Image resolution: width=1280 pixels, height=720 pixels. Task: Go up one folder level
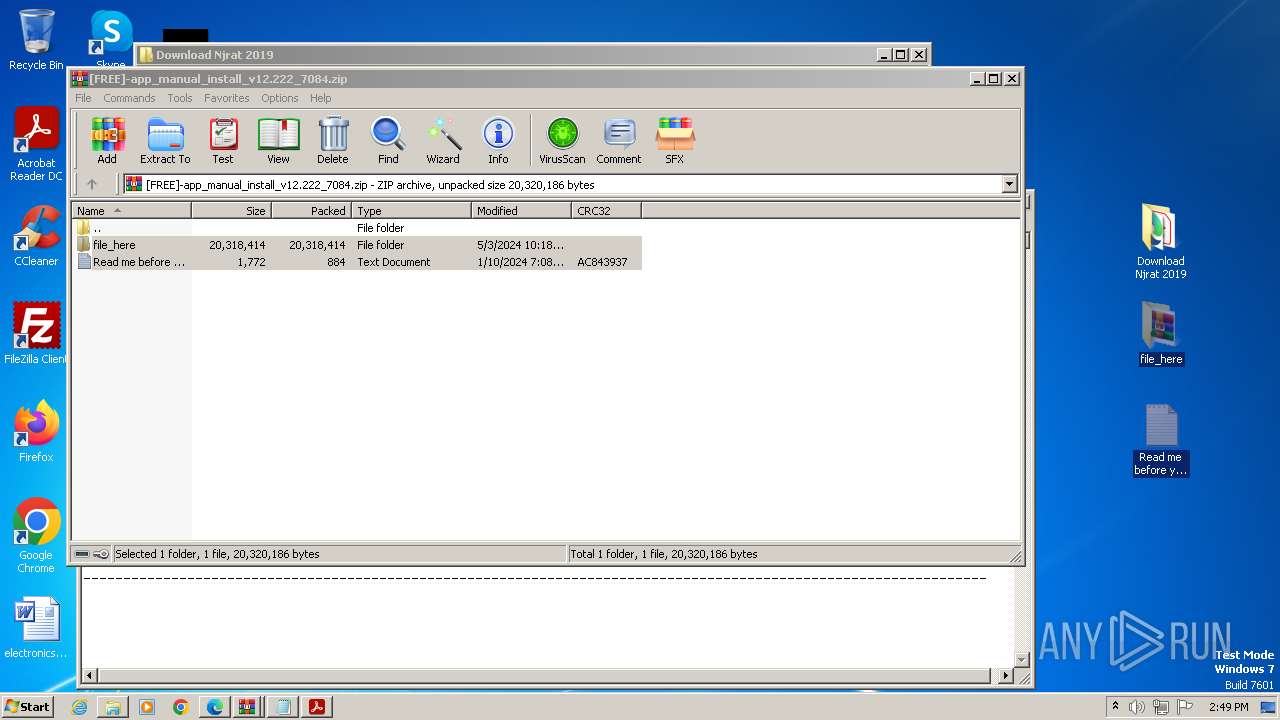click(92, 184)
